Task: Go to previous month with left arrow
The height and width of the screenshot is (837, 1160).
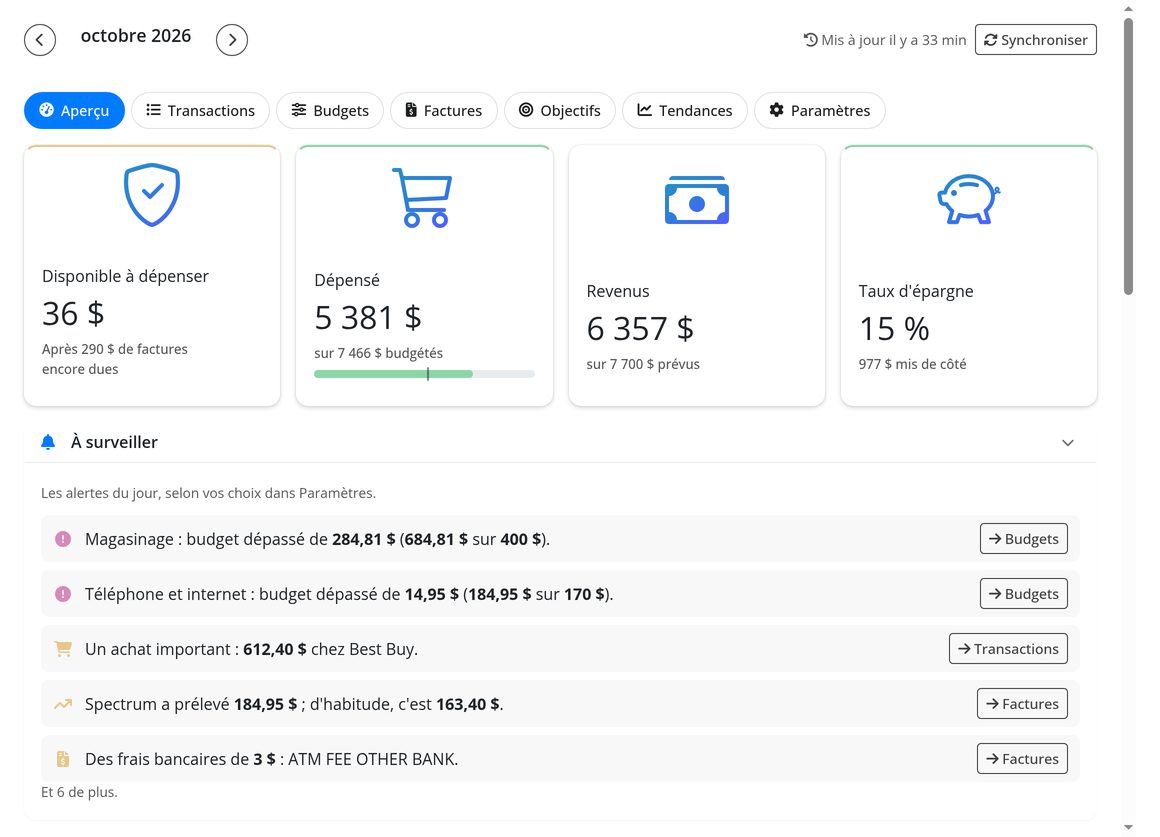Action: coord(40,40)
